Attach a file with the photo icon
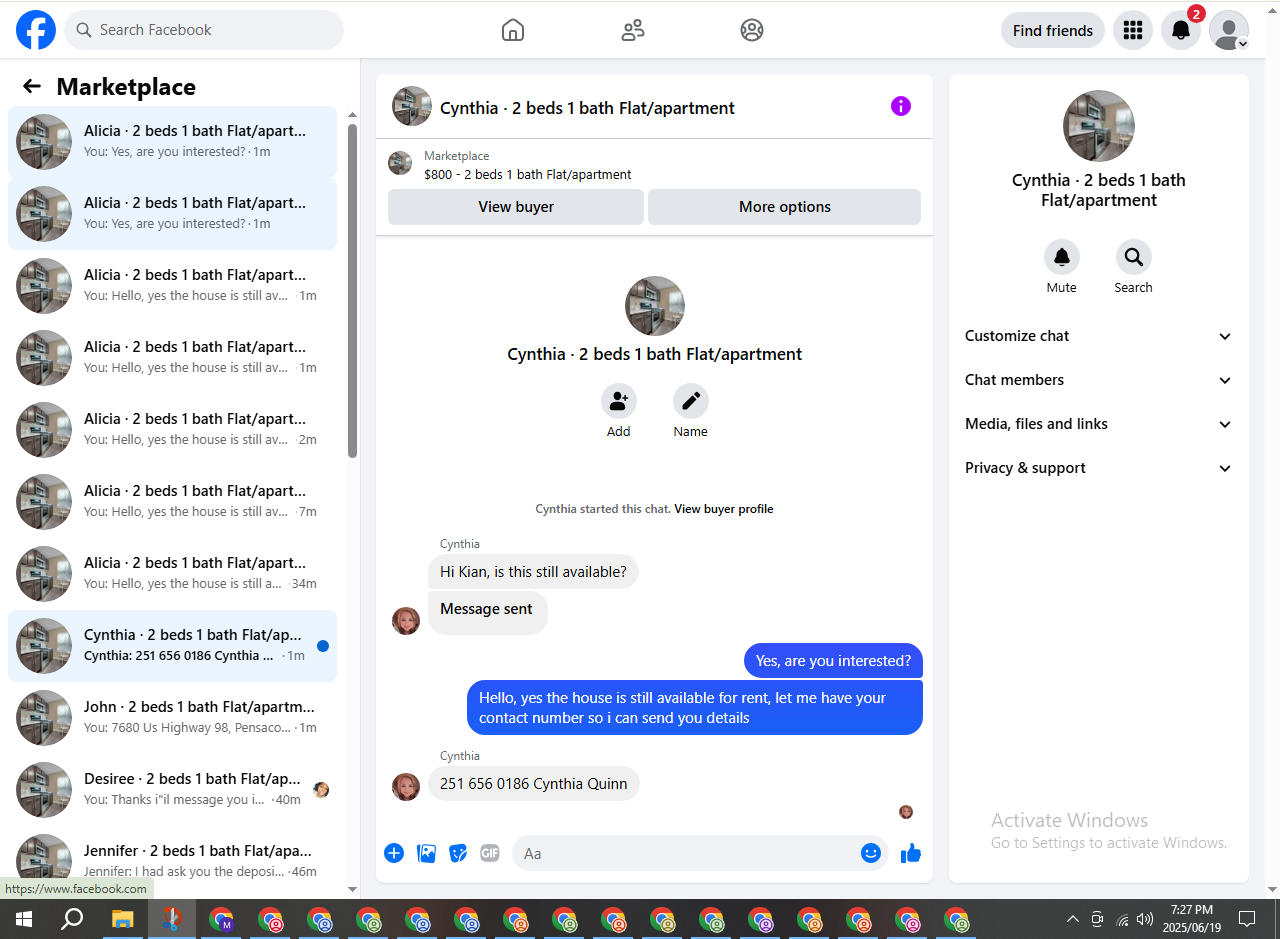Image resolution: width=1280 pixels, height=939 pixels. (426, 853)
